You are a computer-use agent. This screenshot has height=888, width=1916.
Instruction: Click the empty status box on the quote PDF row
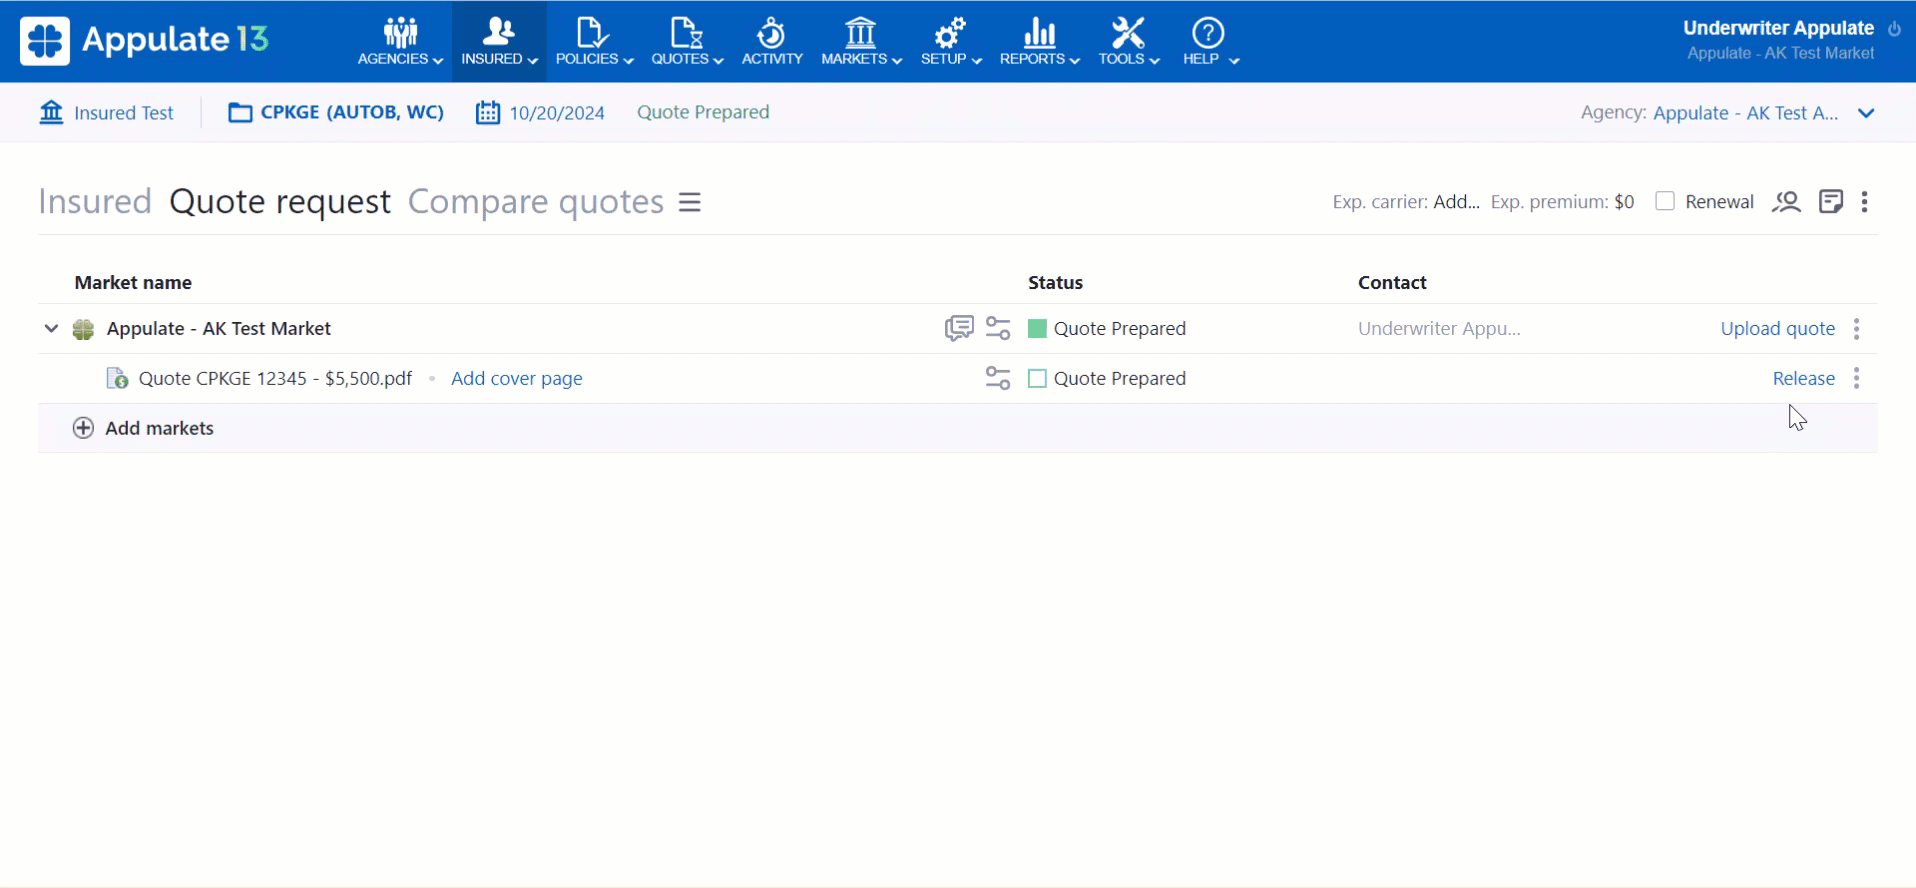point(1037,378)
